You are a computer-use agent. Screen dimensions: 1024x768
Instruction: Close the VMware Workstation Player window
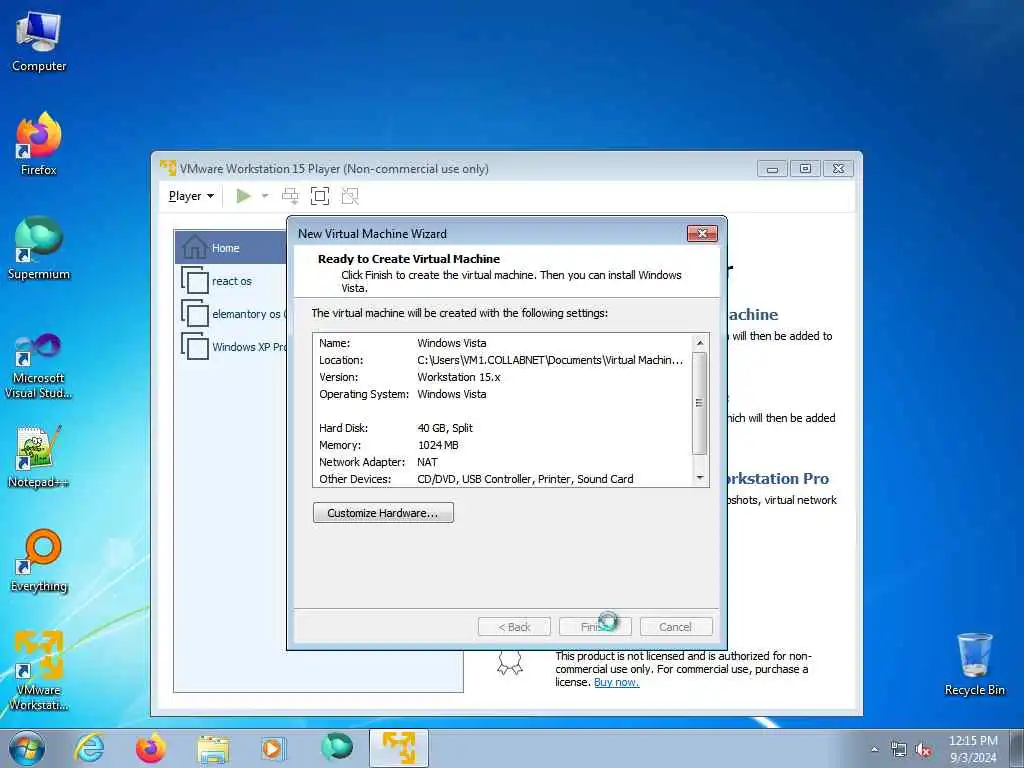(x=839, y=168)
